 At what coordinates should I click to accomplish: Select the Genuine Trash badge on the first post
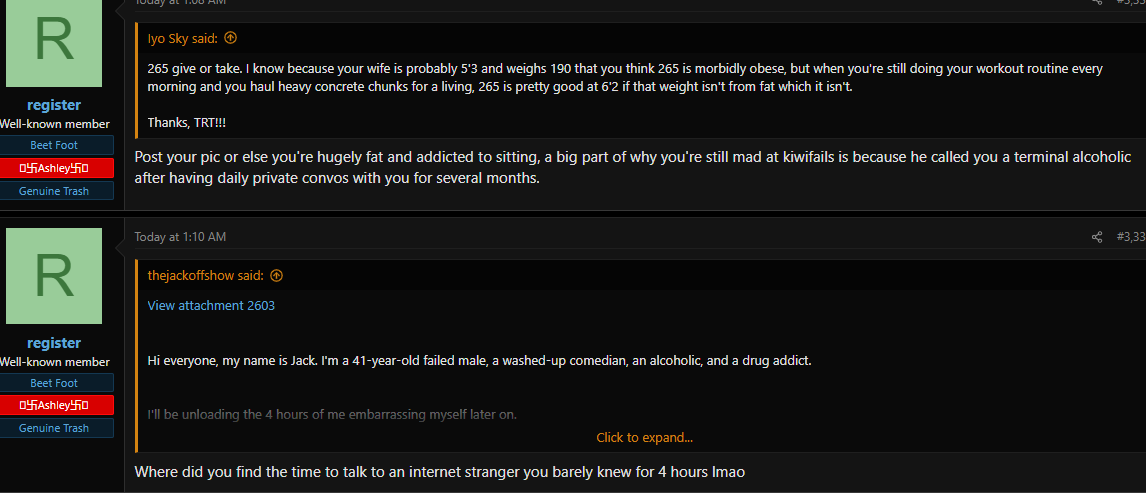(54, 191)
